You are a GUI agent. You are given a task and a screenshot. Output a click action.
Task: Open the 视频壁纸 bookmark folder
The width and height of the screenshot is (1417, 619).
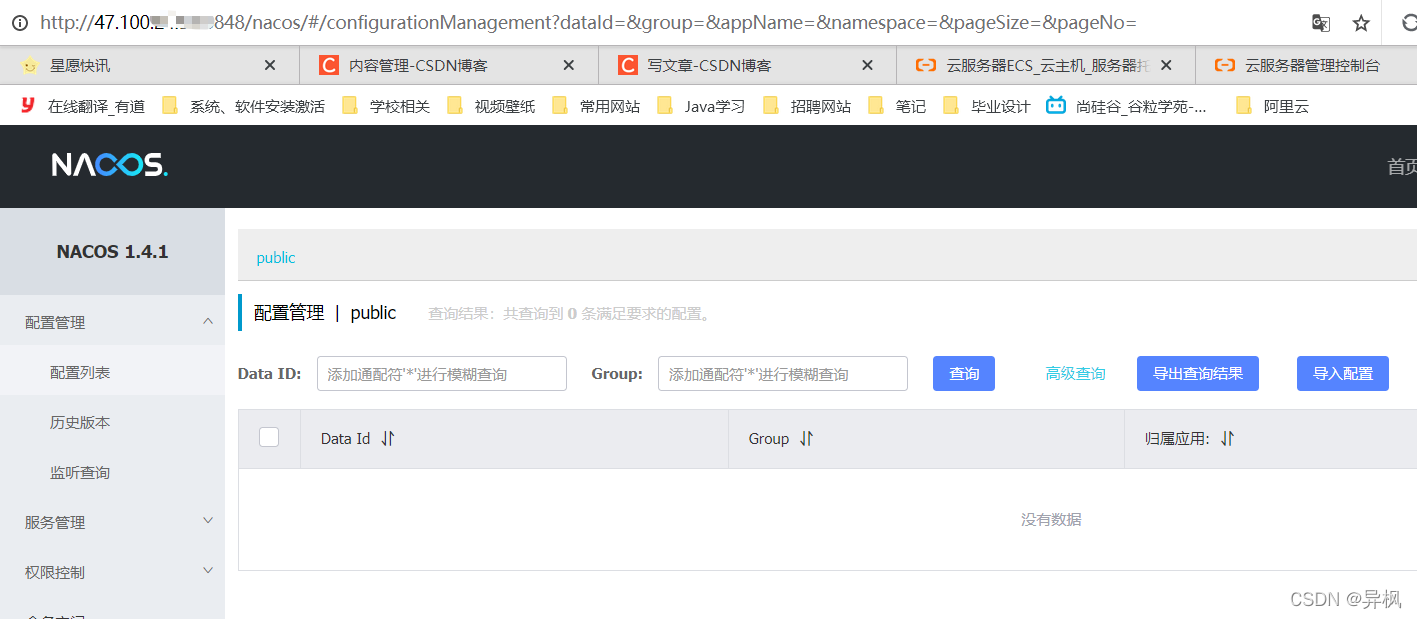[490, 106]
